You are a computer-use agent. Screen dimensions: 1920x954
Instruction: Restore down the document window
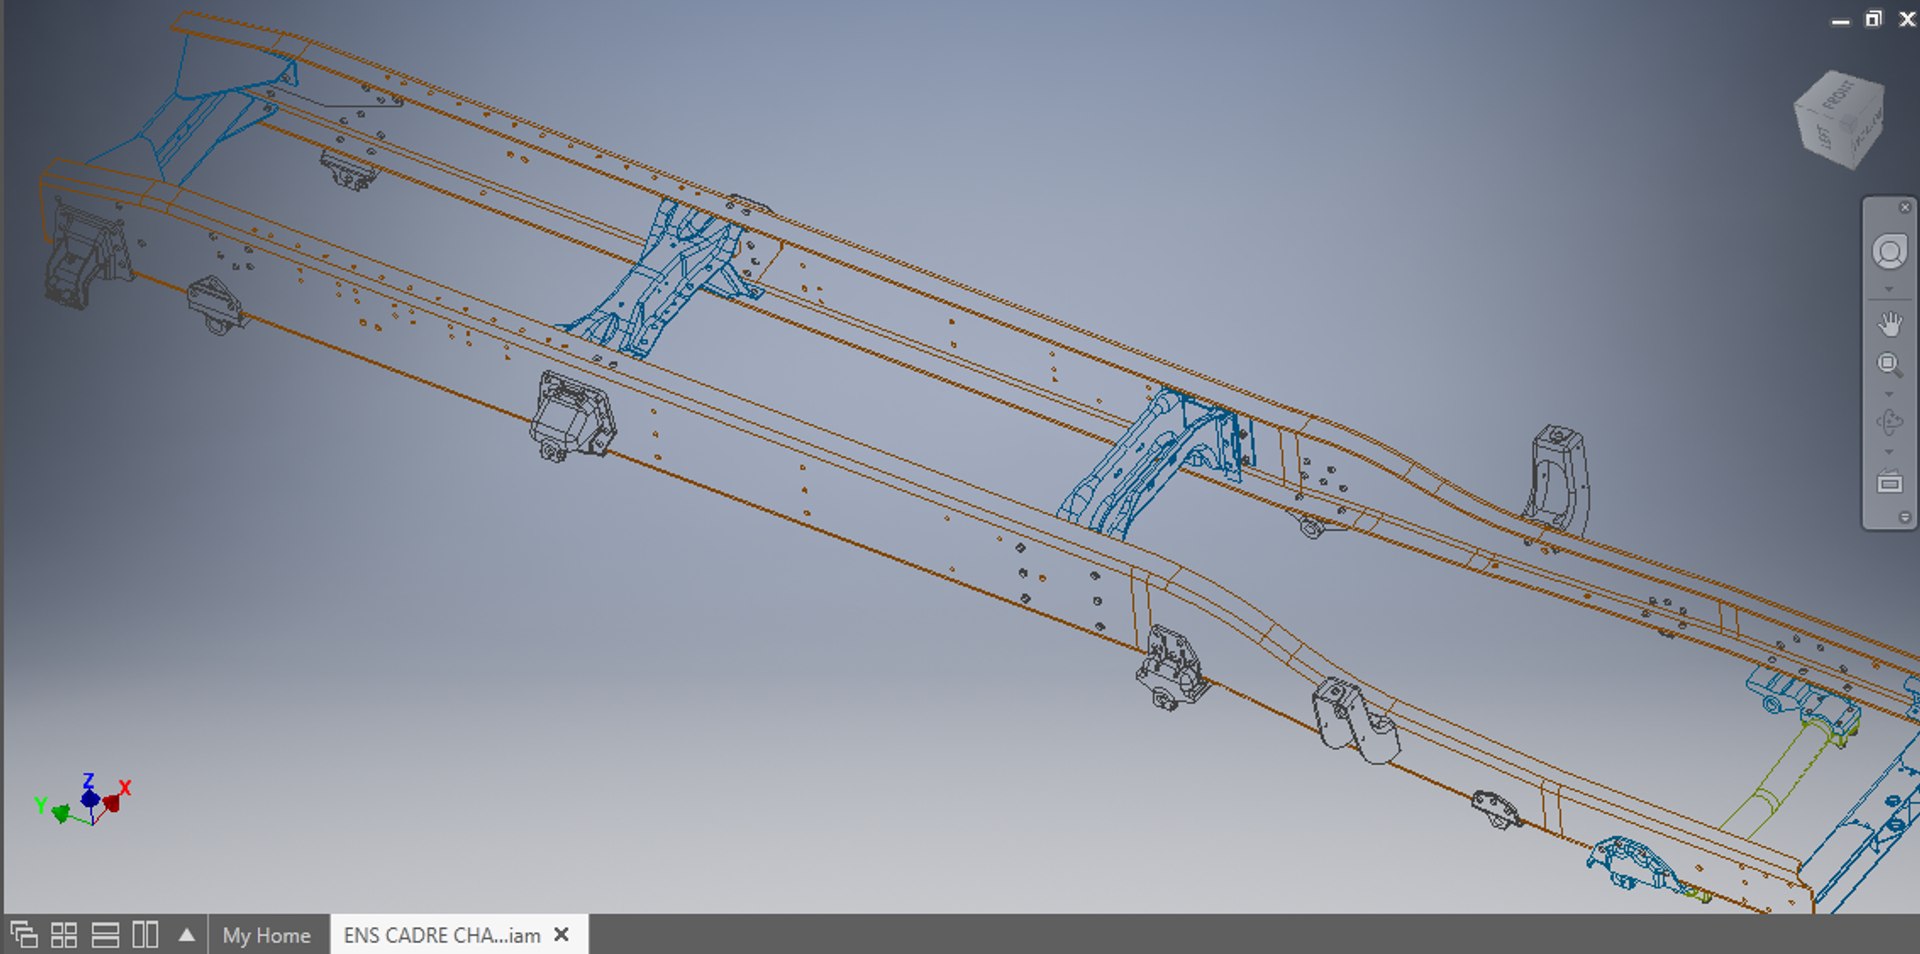[1874, 19]
